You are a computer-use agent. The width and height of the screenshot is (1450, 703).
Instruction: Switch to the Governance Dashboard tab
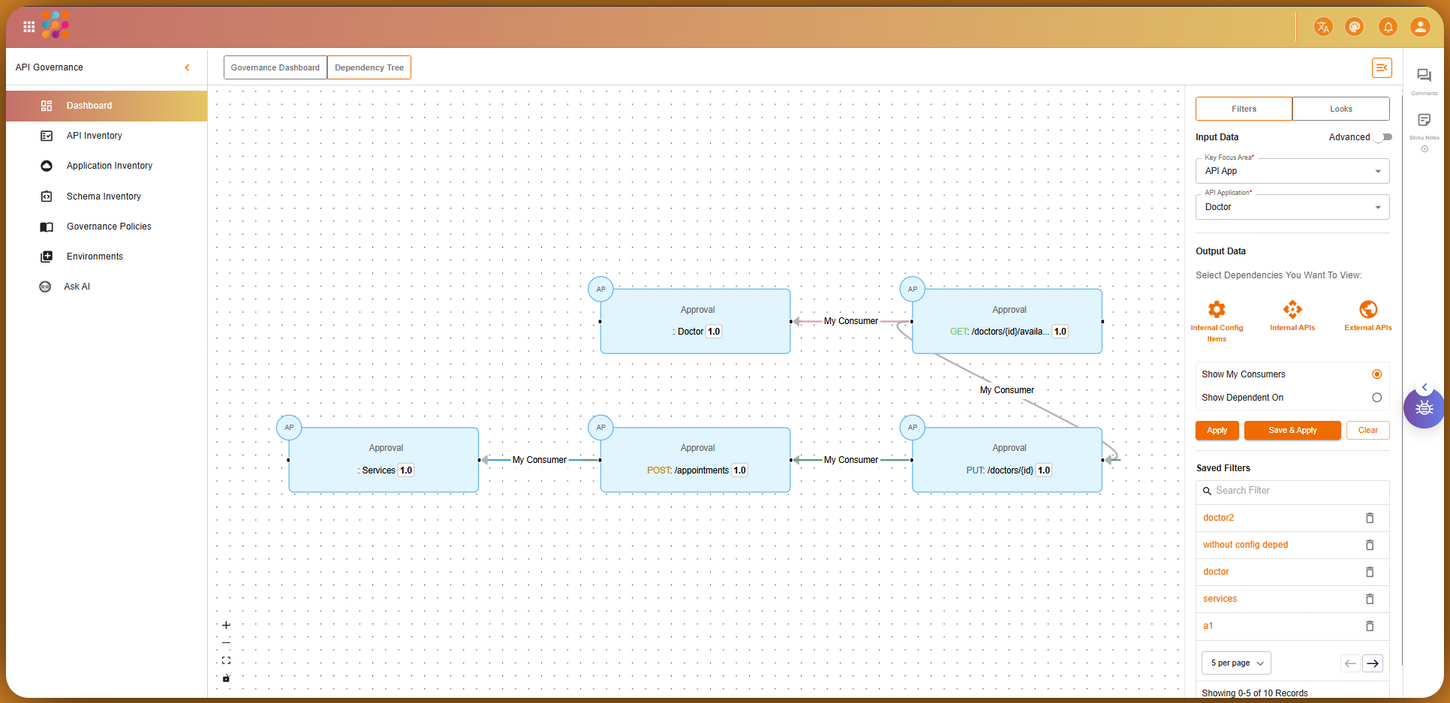coord(275,68)
